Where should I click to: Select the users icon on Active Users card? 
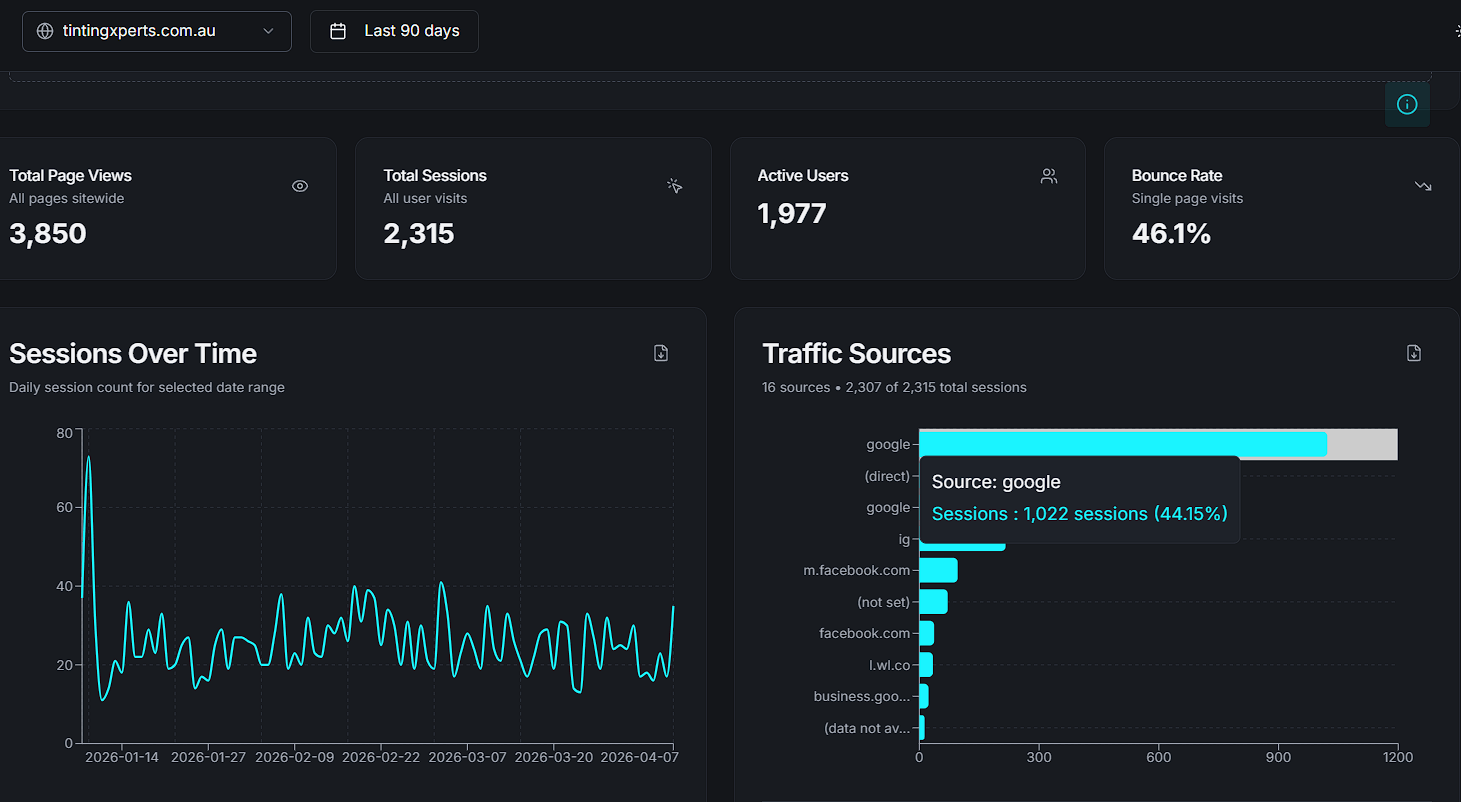(x=1048, y=176)
